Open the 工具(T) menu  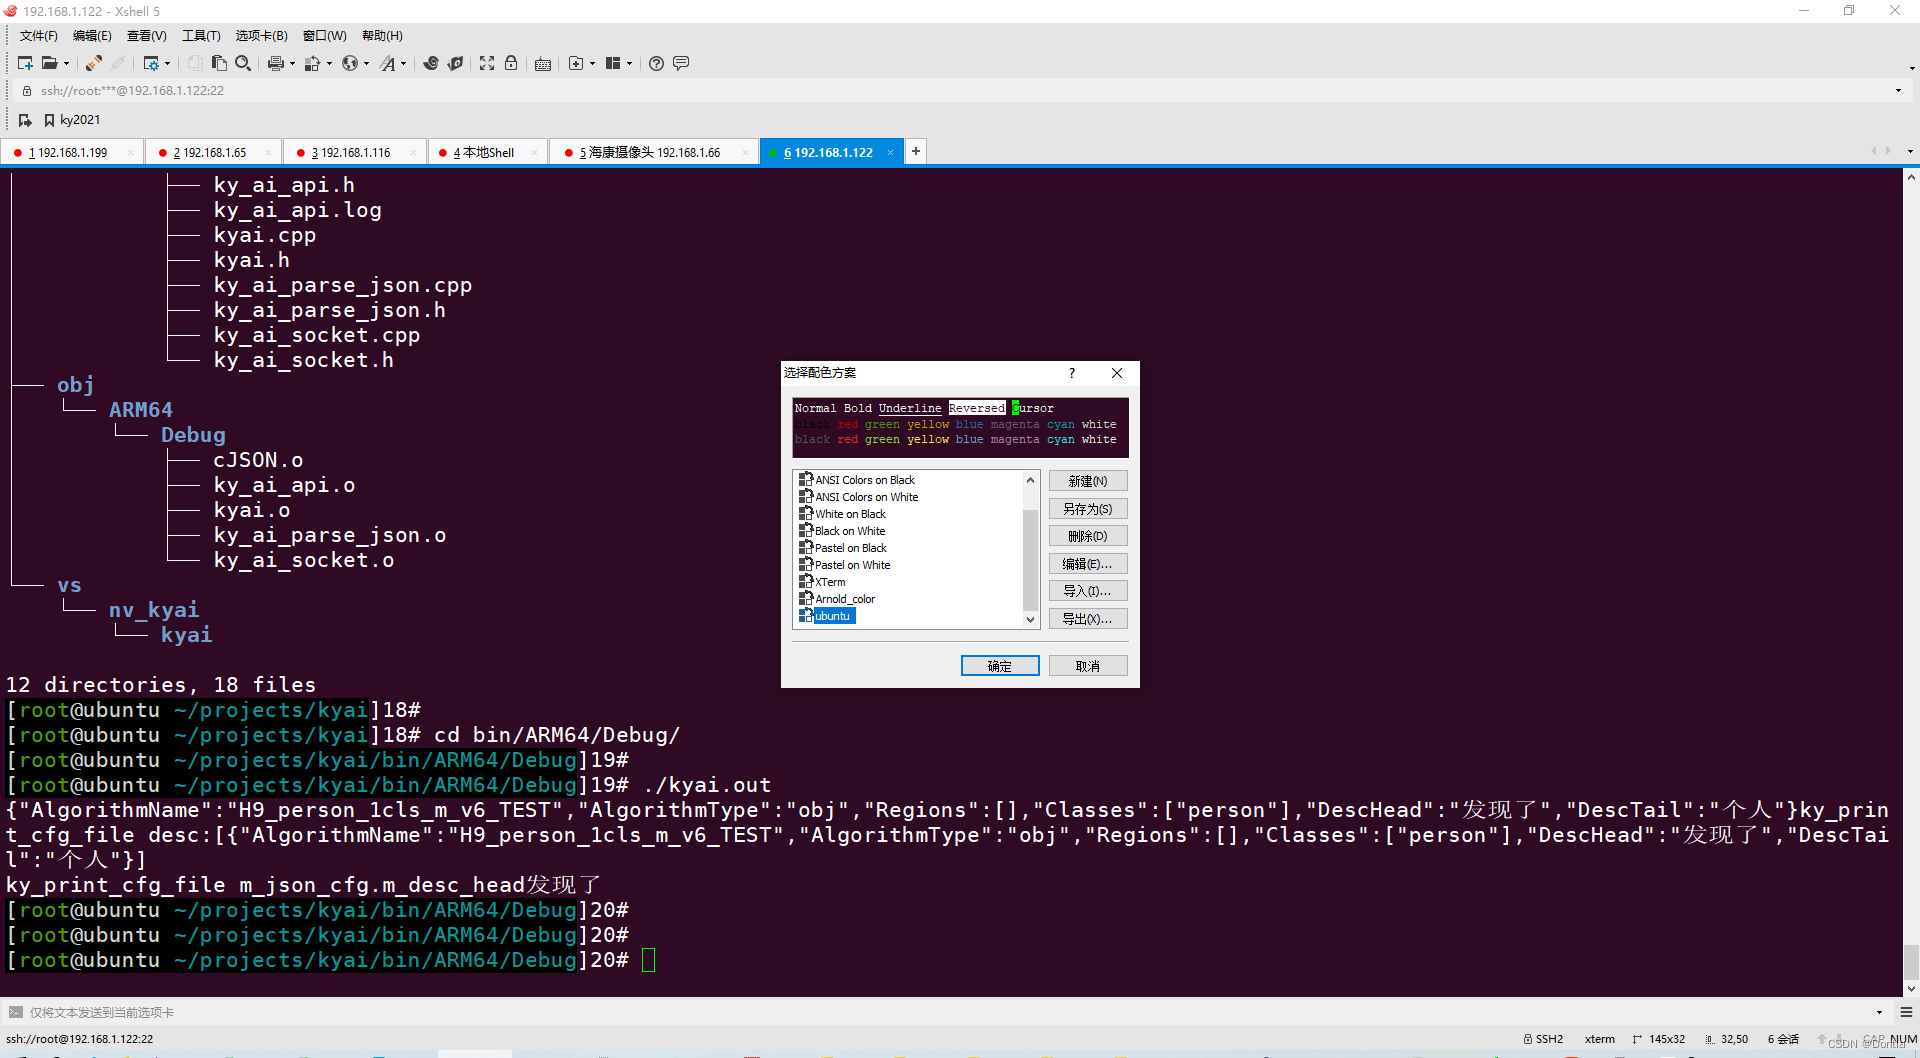(200, 35)
